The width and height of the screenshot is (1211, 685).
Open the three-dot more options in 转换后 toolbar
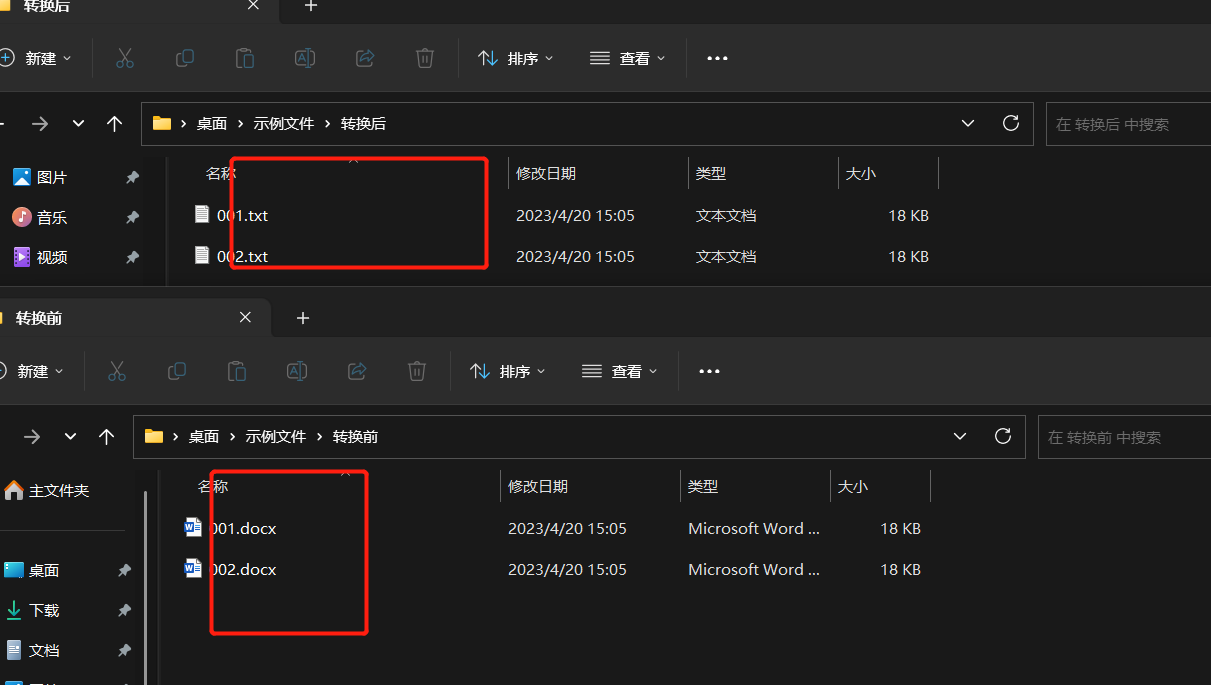(717, 58)
